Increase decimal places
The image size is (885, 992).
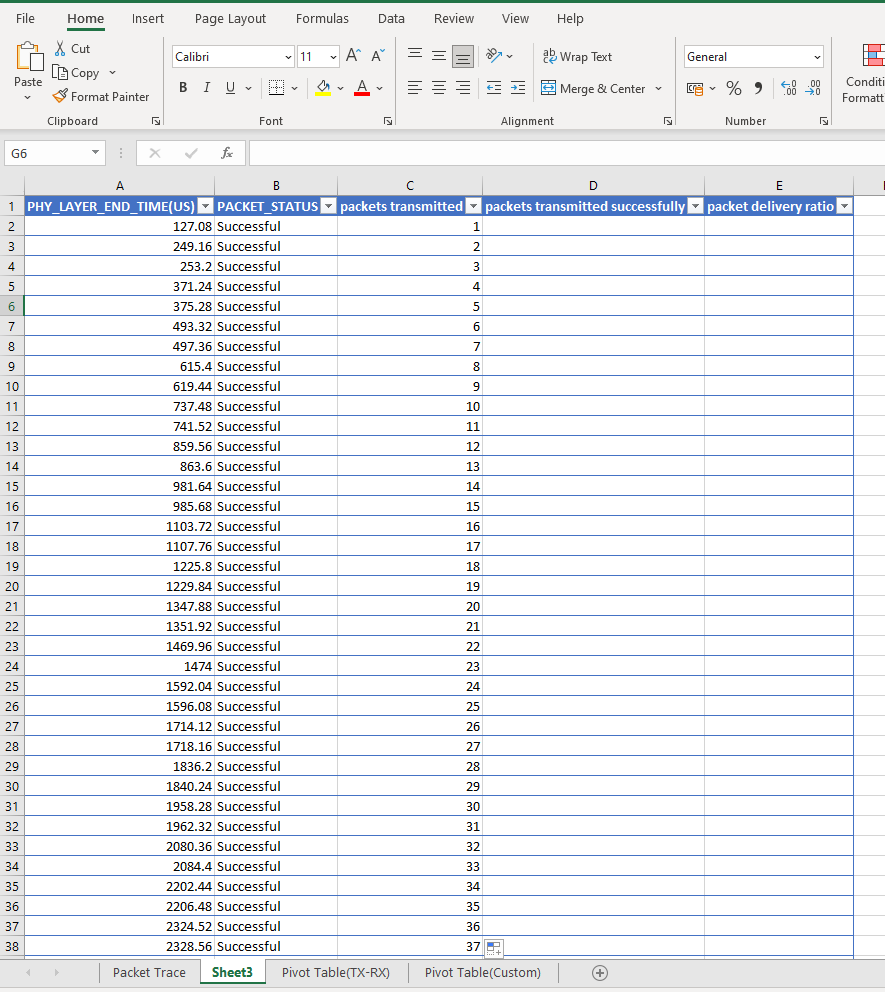(x=789, y=88)
